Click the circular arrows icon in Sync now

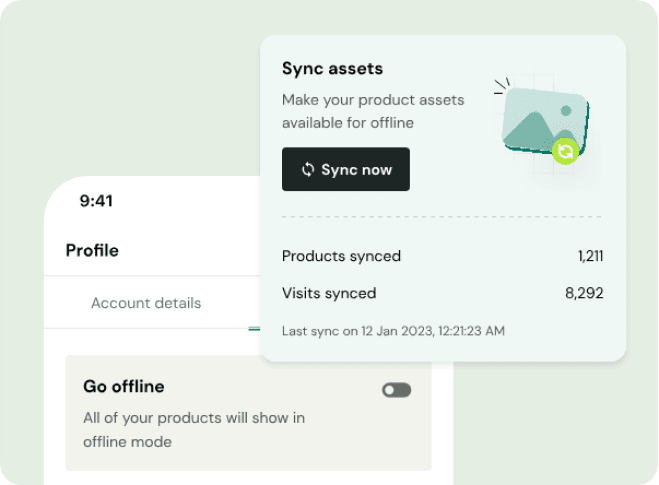click(x=308, y=169)
